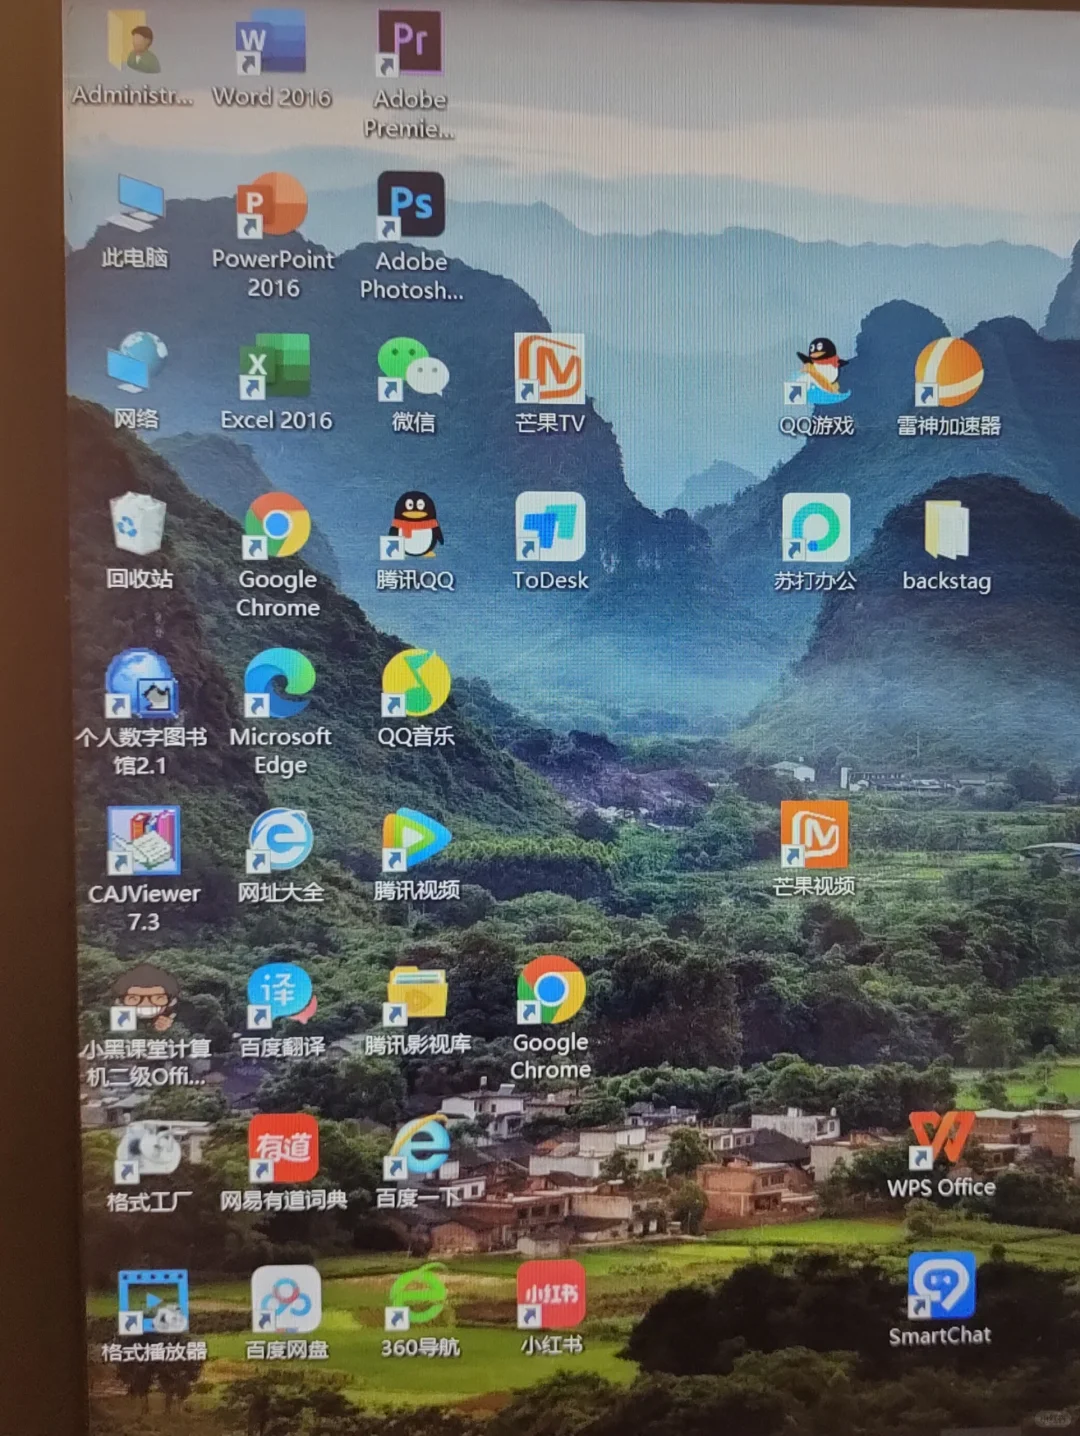
Task: Open the Adobe Photoshop shortcut
Action: point(411,205)
